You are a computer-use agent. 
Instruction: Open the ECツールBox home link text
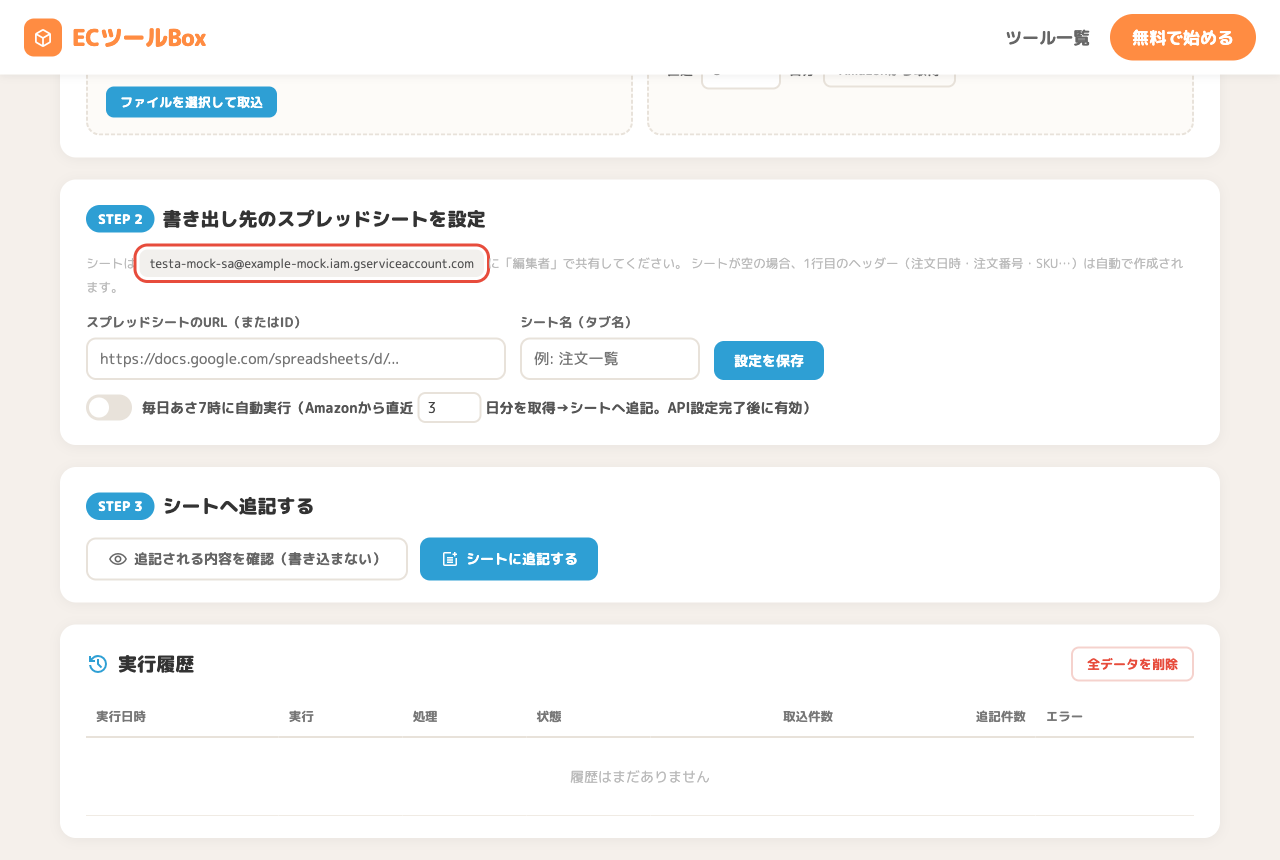pyautogui.click(x=139, y=38)
